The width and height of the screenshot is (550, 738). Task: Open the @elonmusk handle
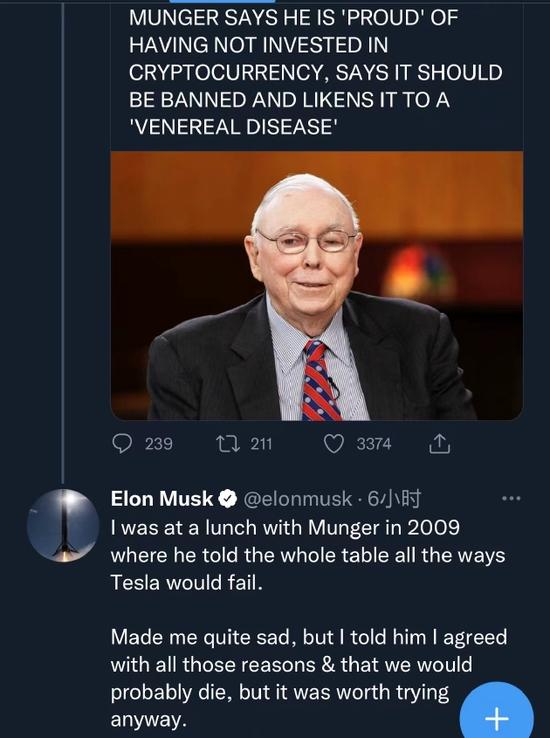297,499
